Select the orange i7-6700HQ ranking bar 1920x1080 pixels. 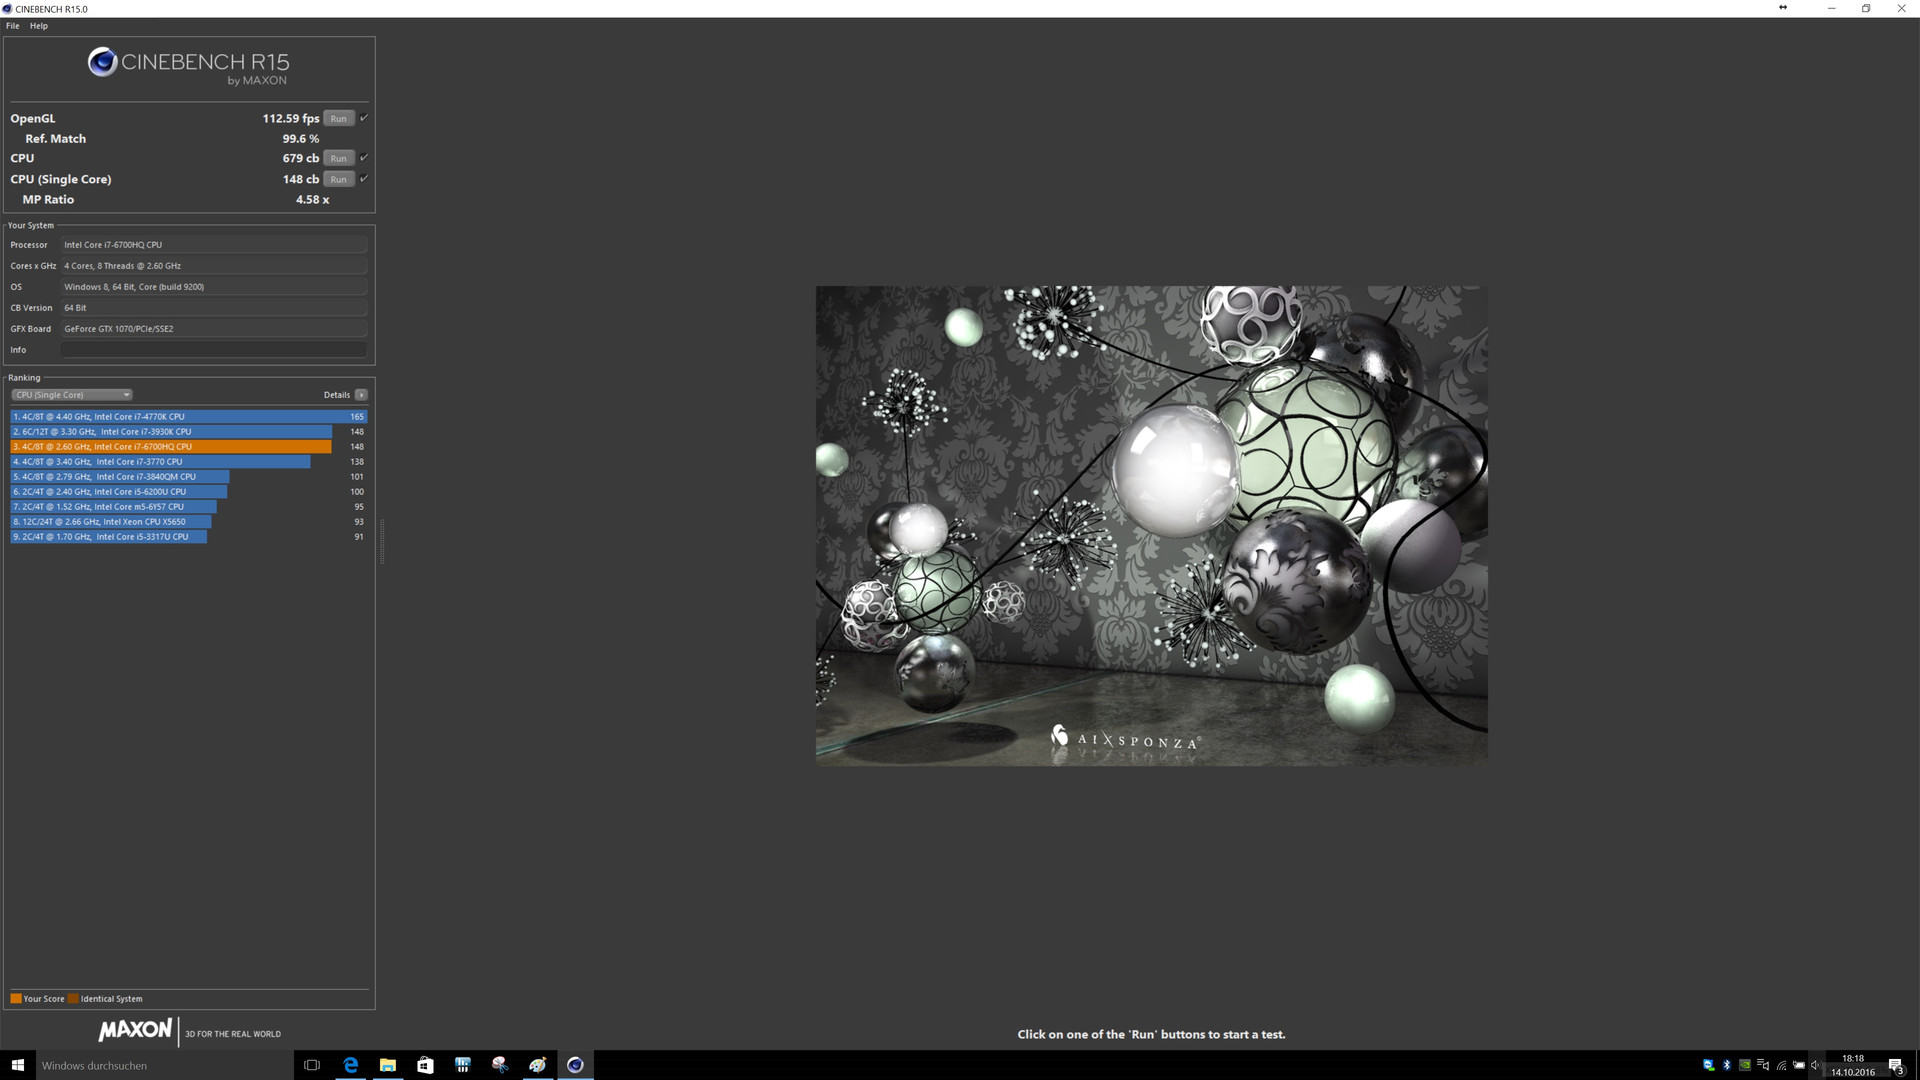pos(170,447)
